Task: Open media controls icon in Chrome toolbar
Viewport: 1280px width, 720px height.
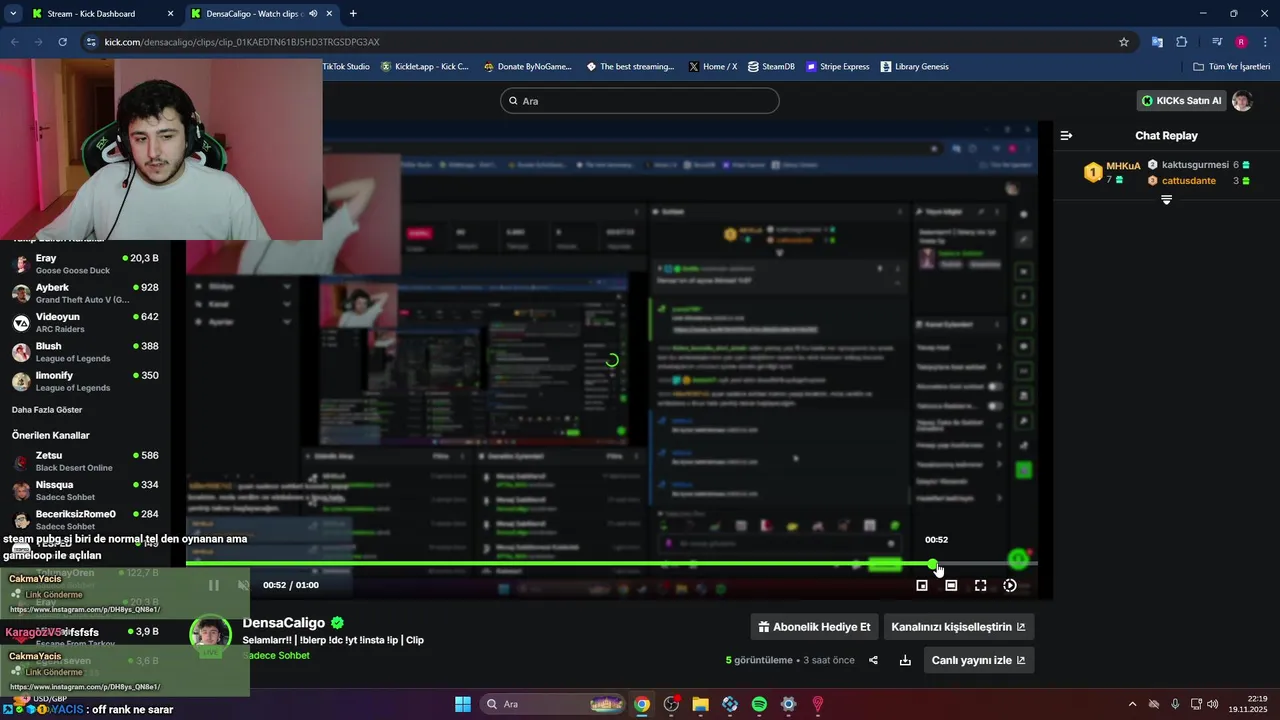Action: point(1217,42)
